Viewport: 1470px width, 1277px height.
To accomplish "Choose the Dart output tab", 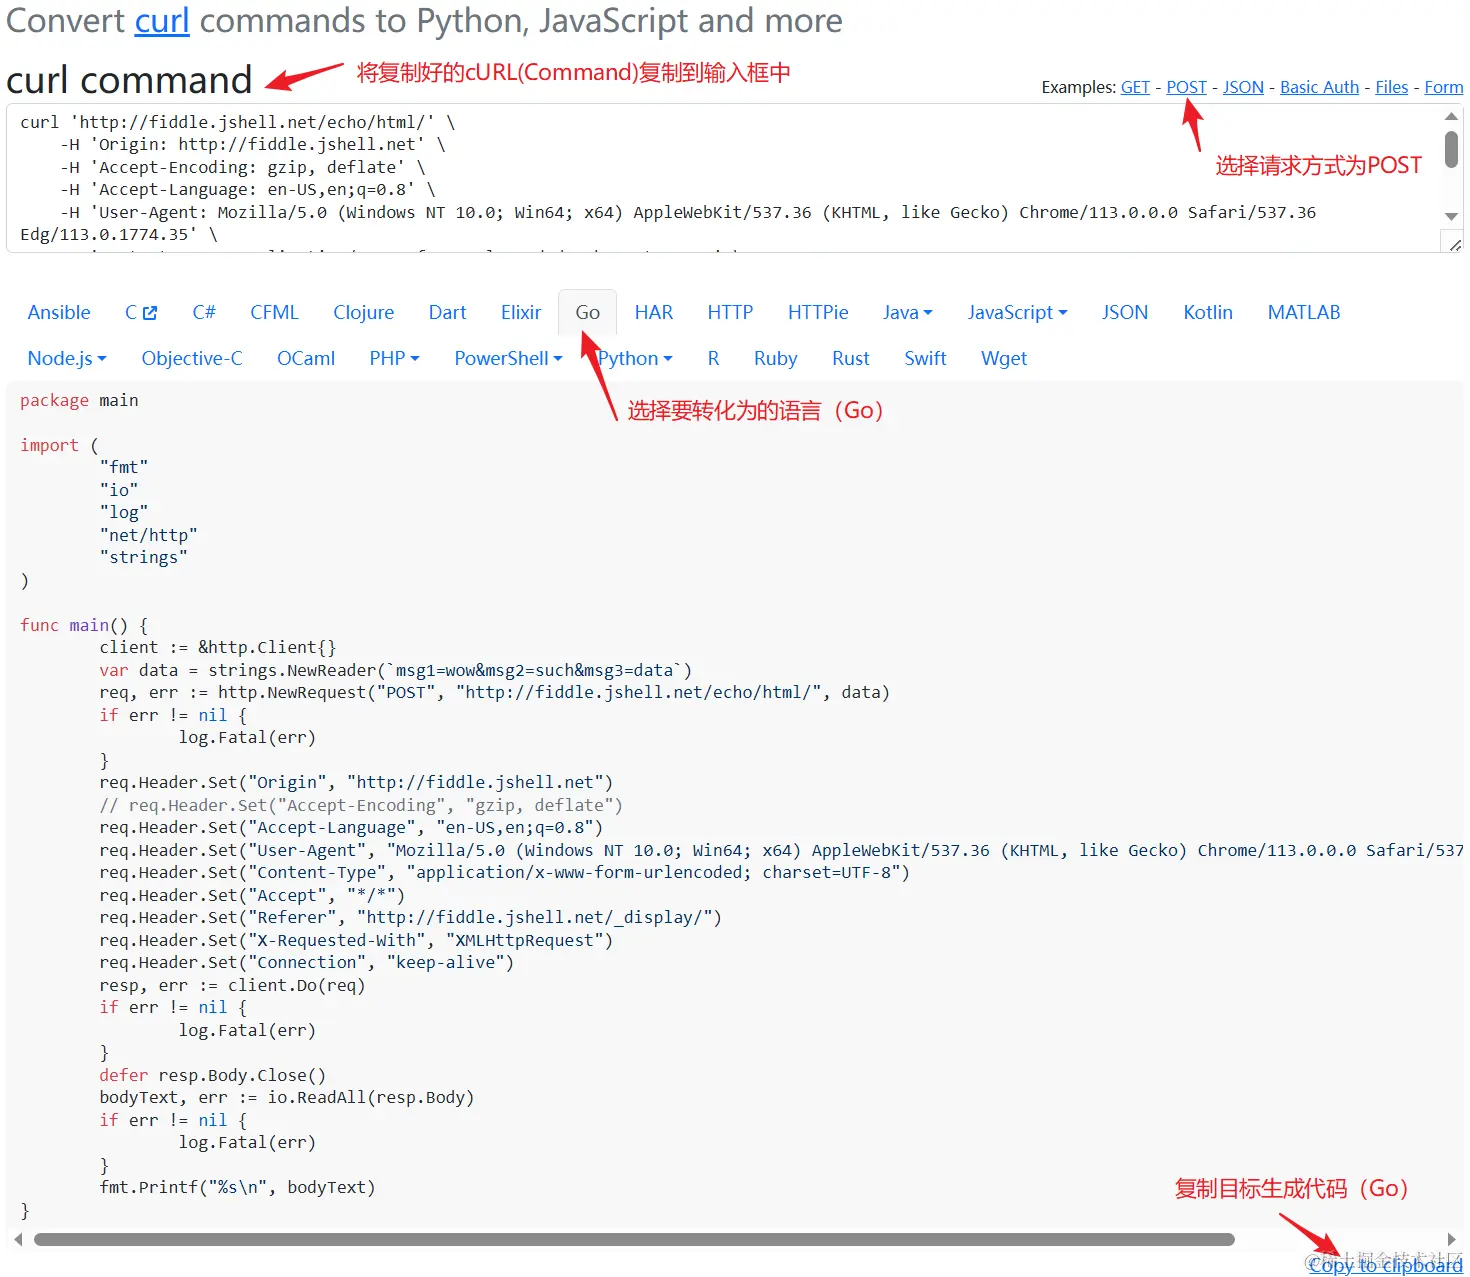I will click(447, 313).
